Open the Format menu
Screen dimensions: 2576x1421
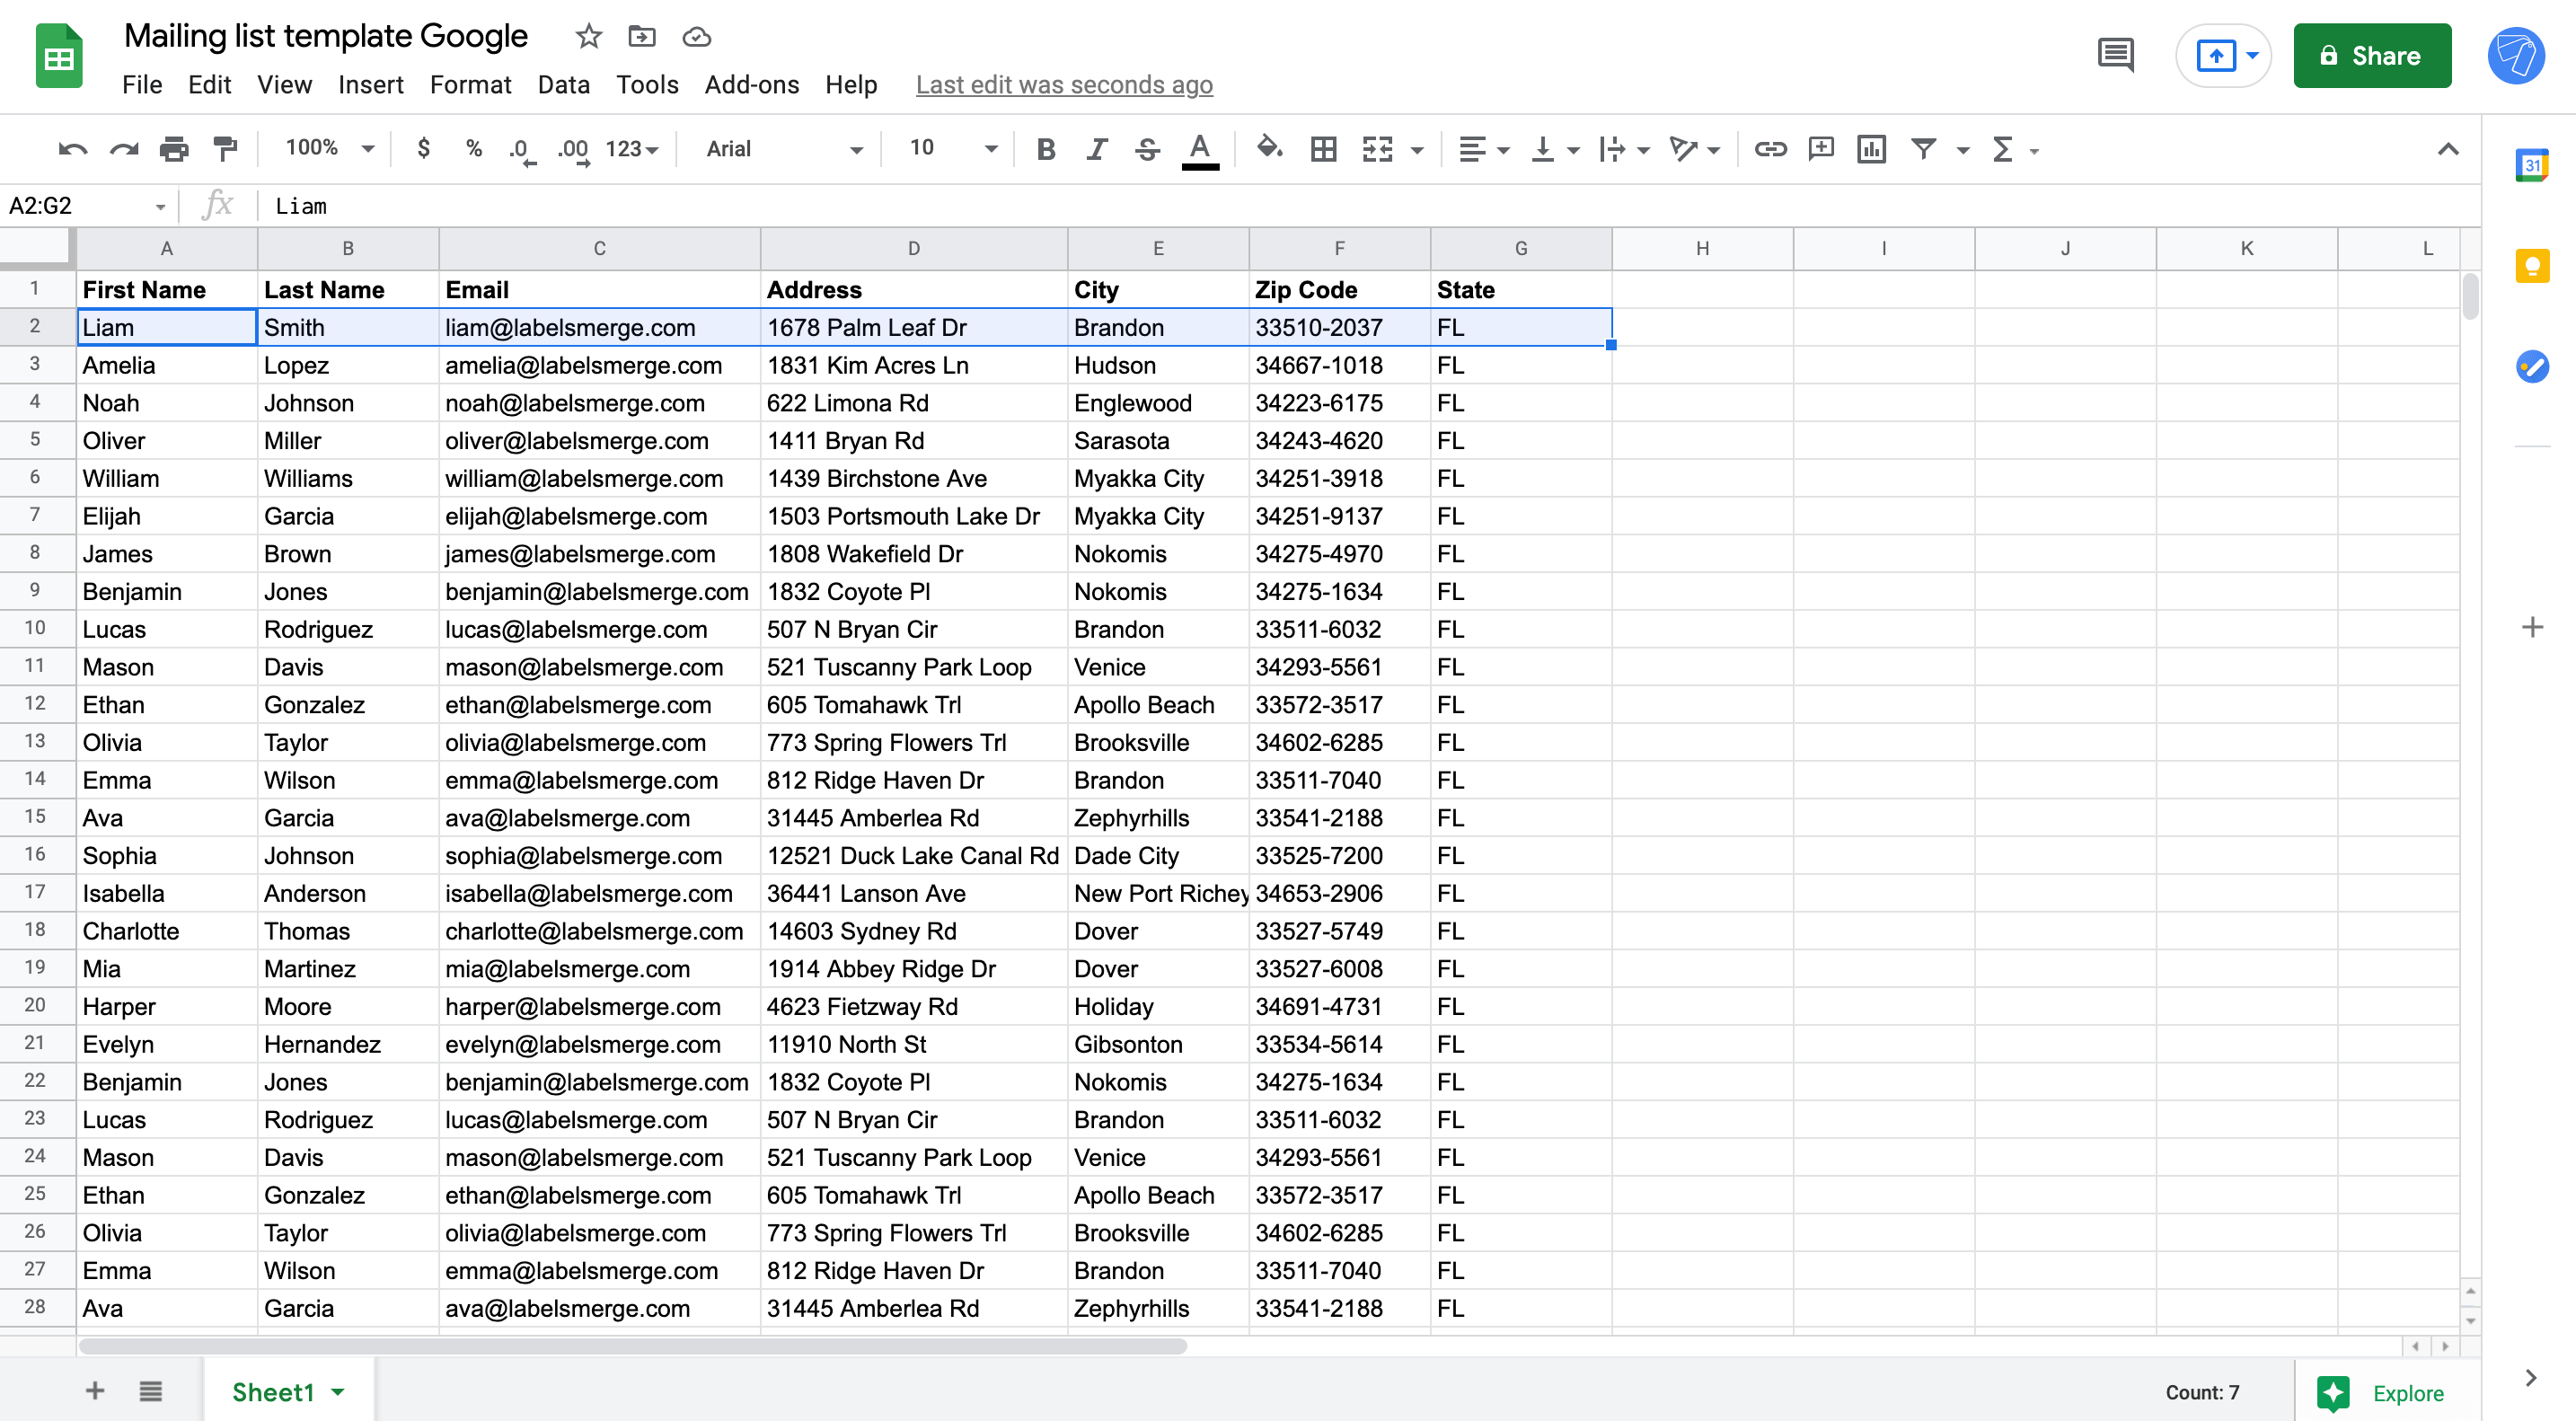pos(470,85)
